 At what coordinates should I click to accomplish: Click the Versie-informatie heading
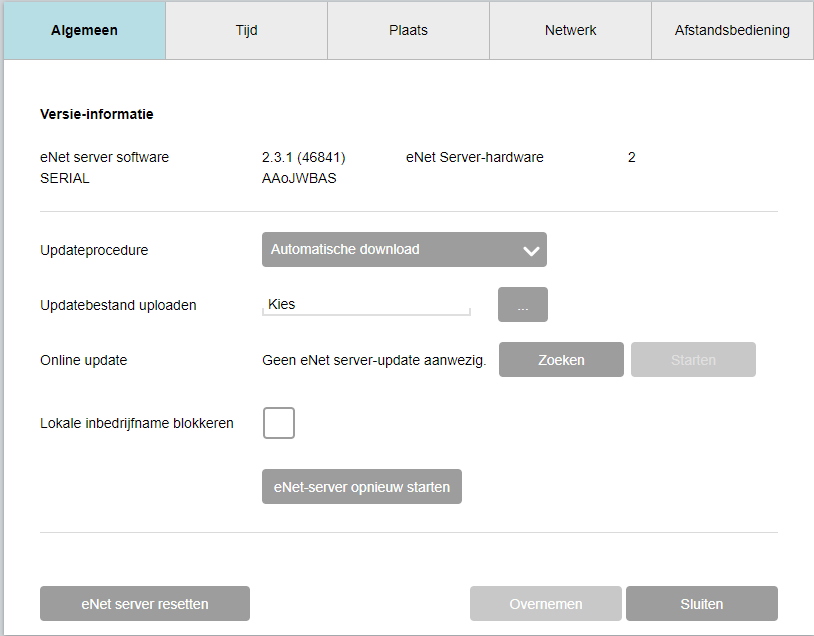coord(97,114)
